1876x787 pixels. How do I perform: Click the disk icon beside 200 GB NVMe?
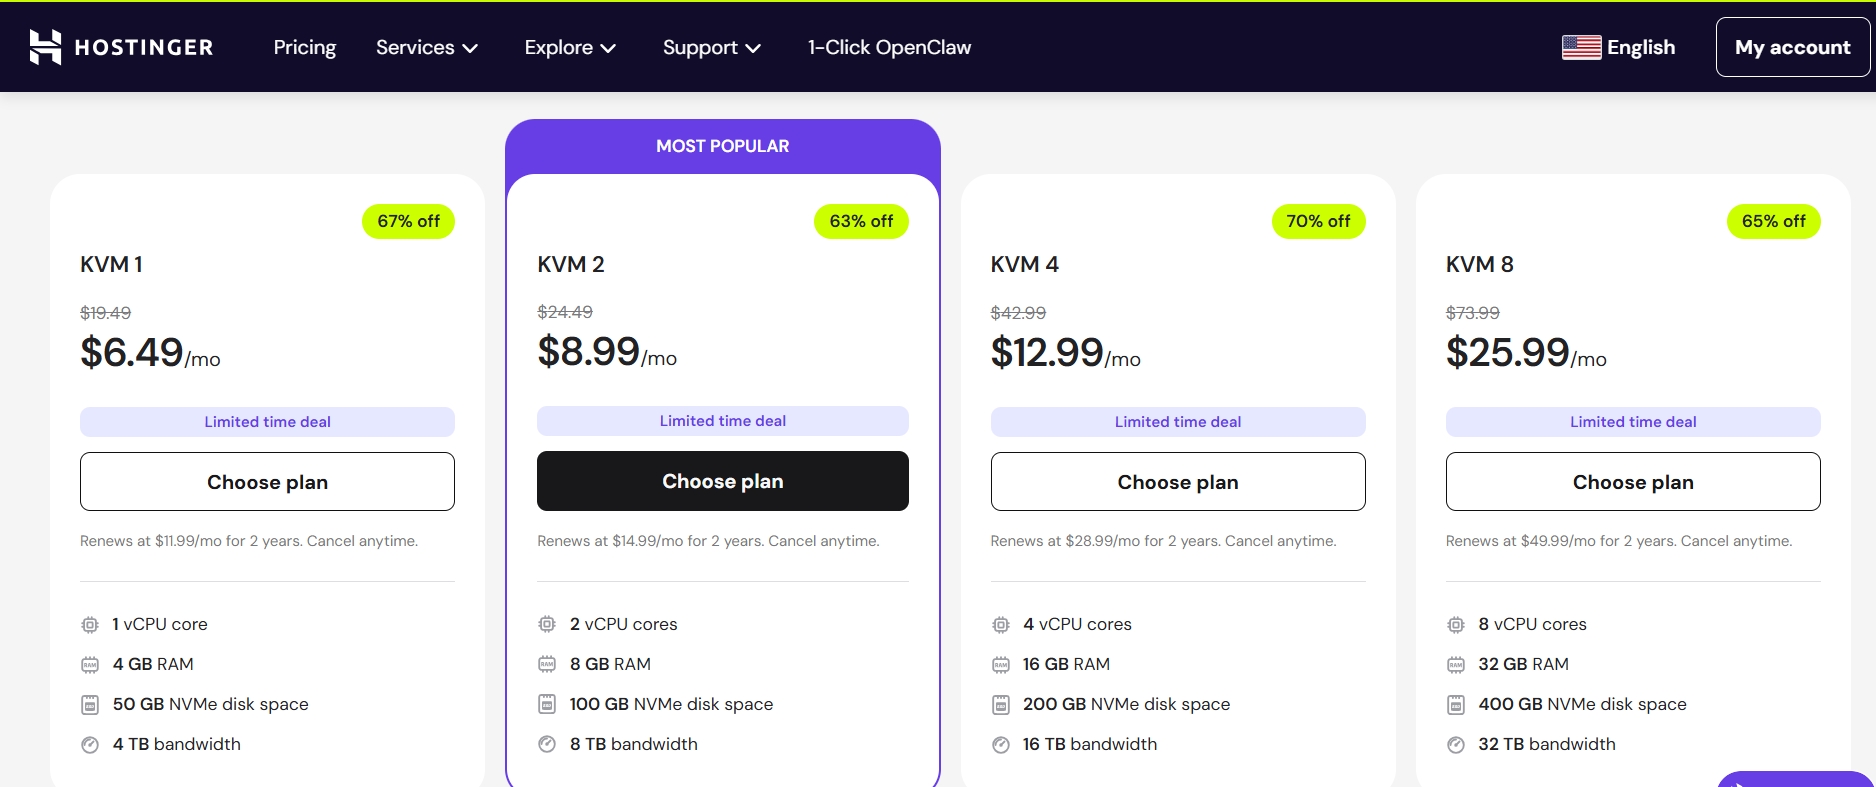[x=1001, y=705]
